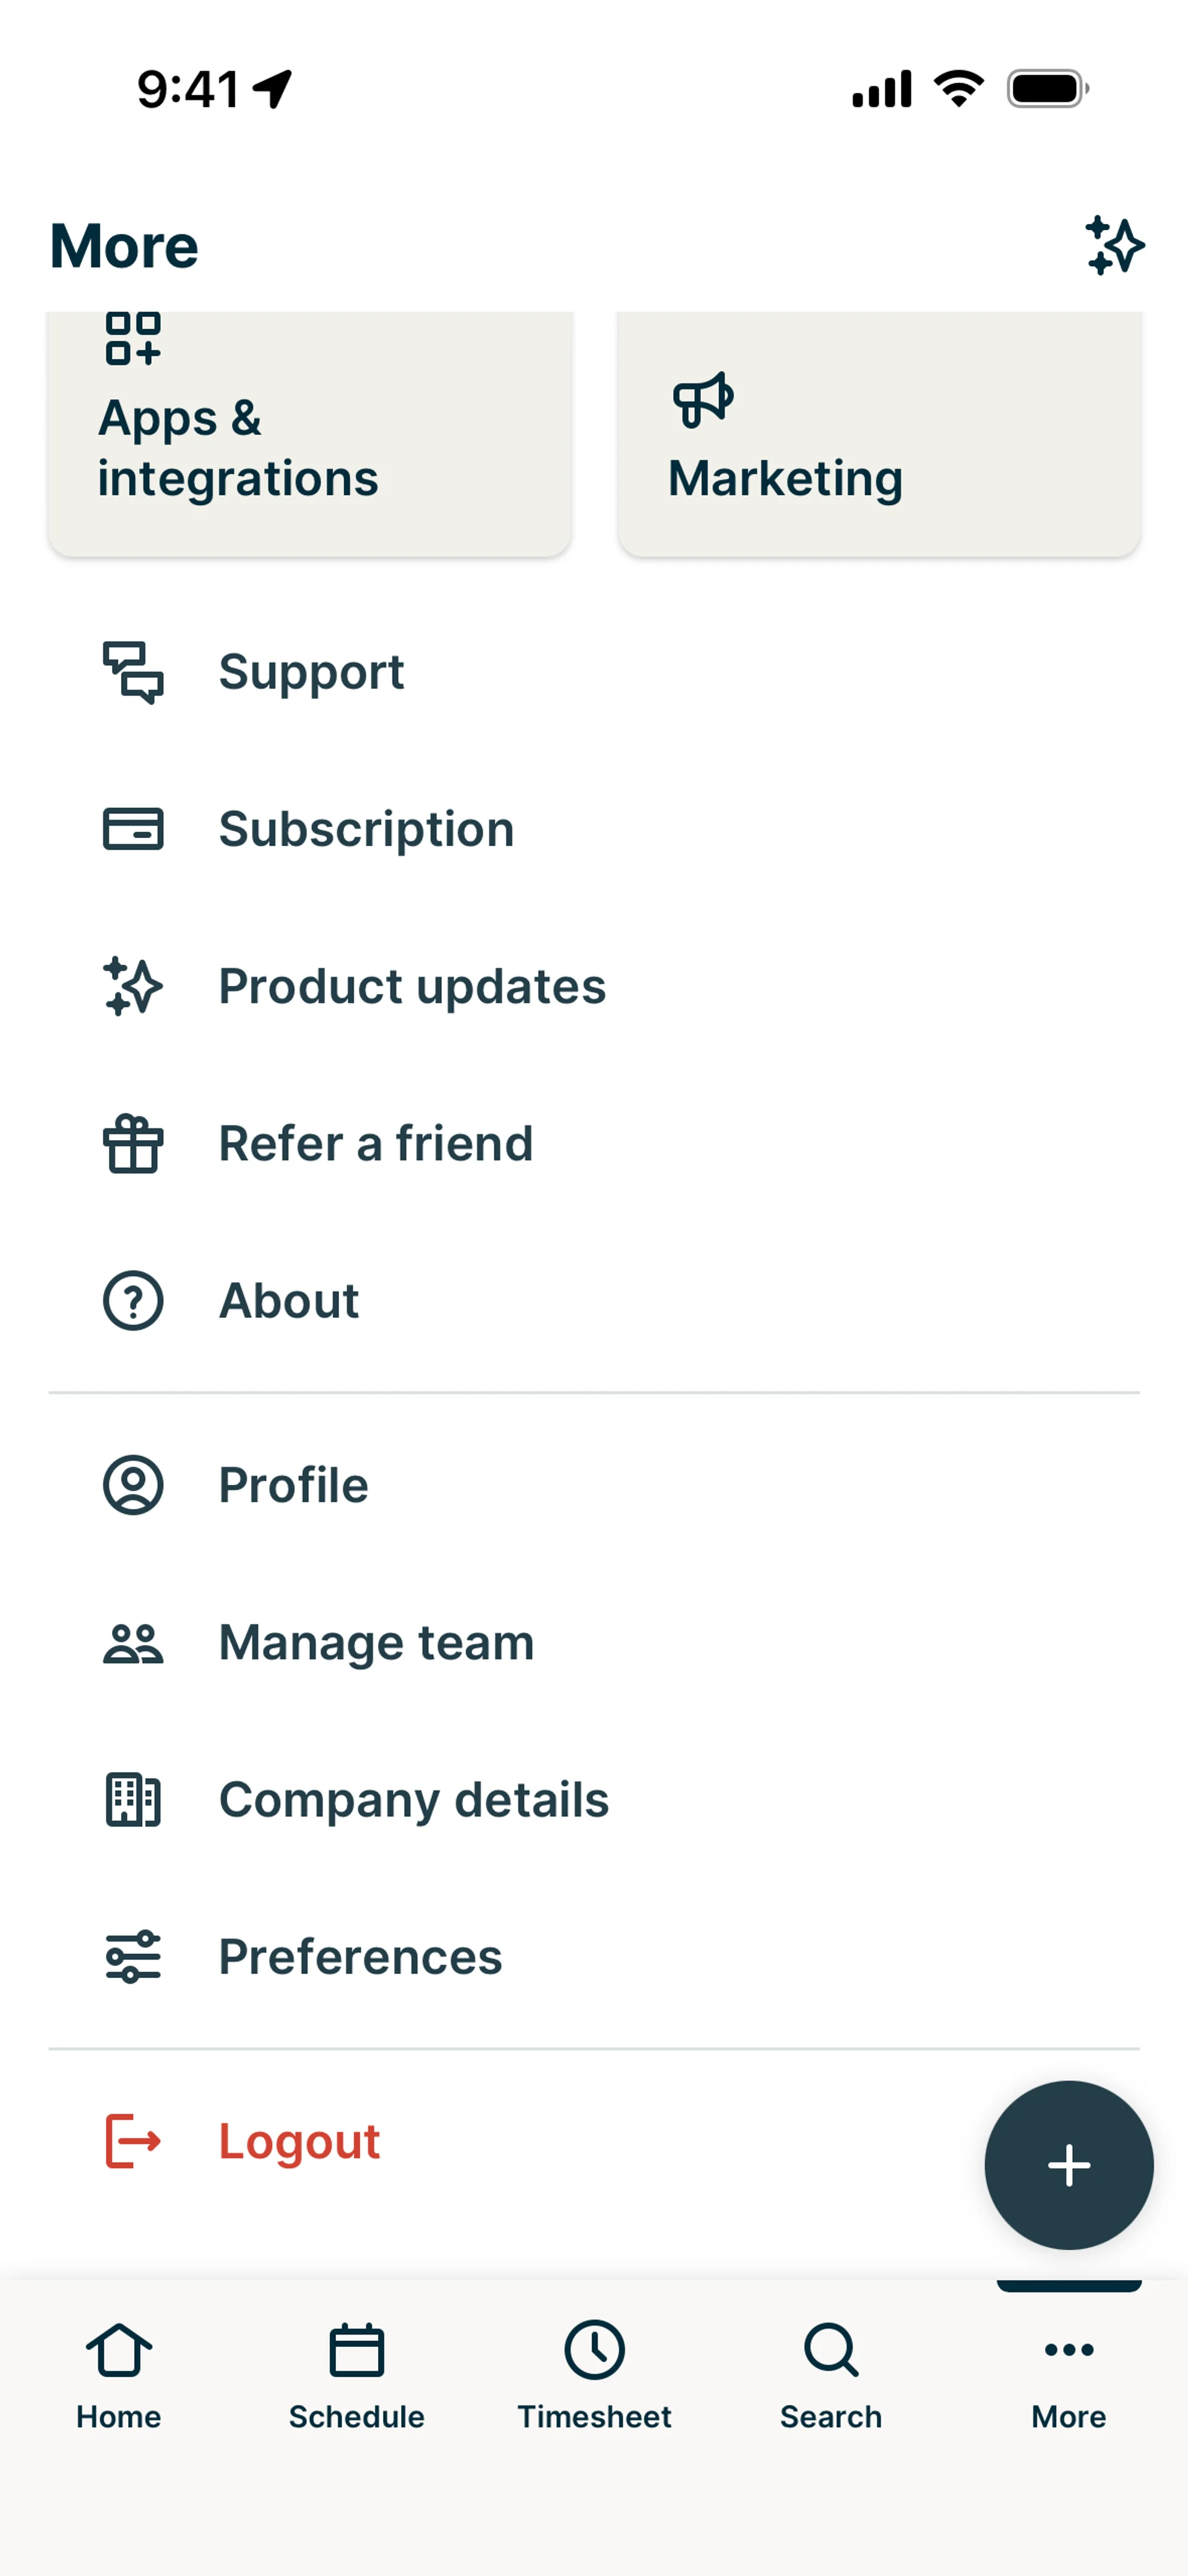The height and width of the screenshot is (2576, 1188).
Task: Go to the Search tab
Action: coord(831,2375)
